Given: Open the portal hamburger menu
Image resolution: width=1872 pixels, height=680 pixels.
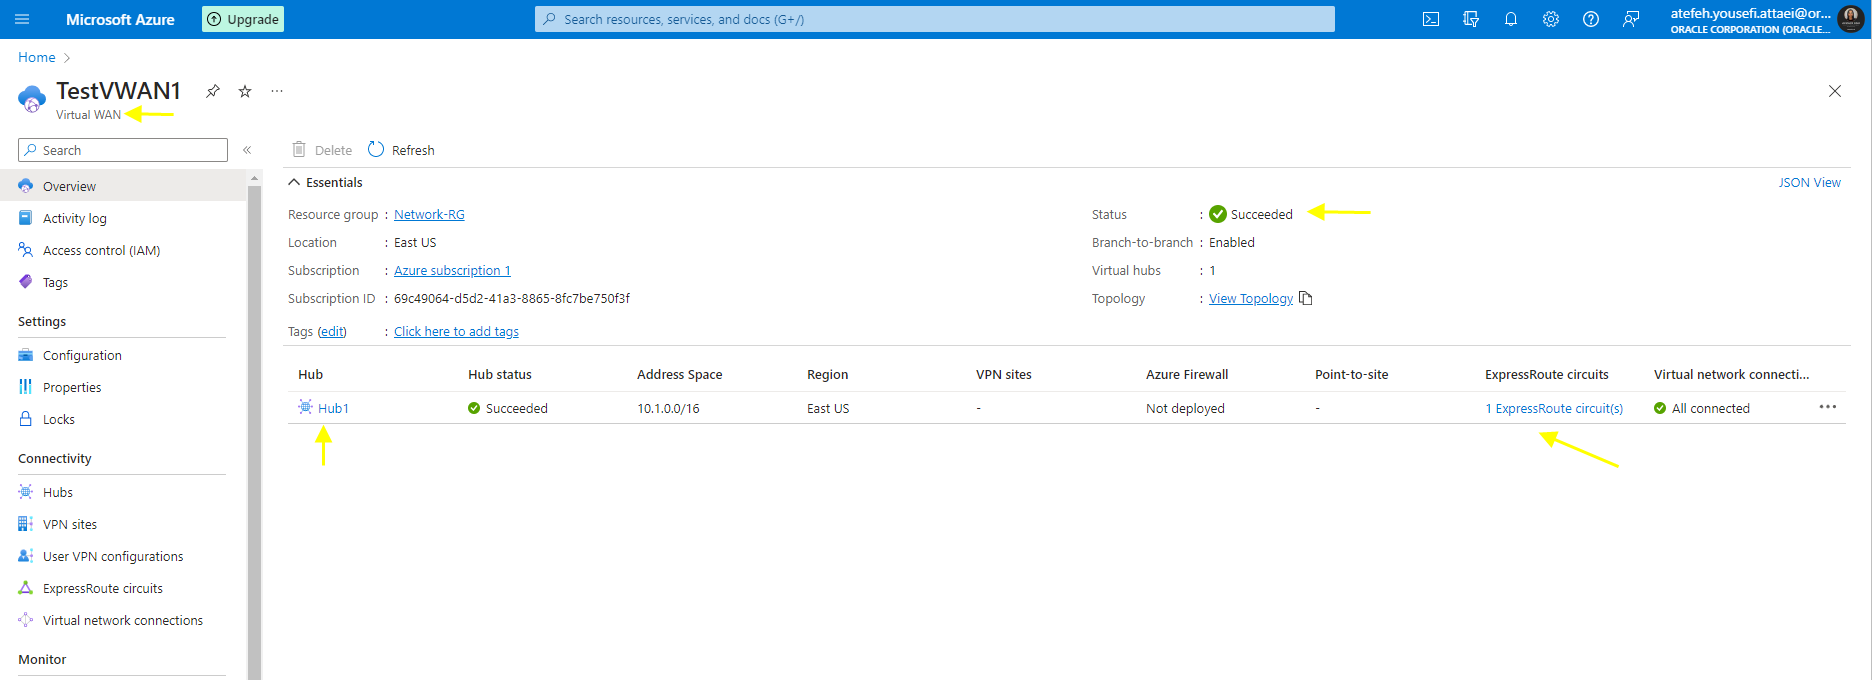Looking at the screenshot, I should click(22, 19).
